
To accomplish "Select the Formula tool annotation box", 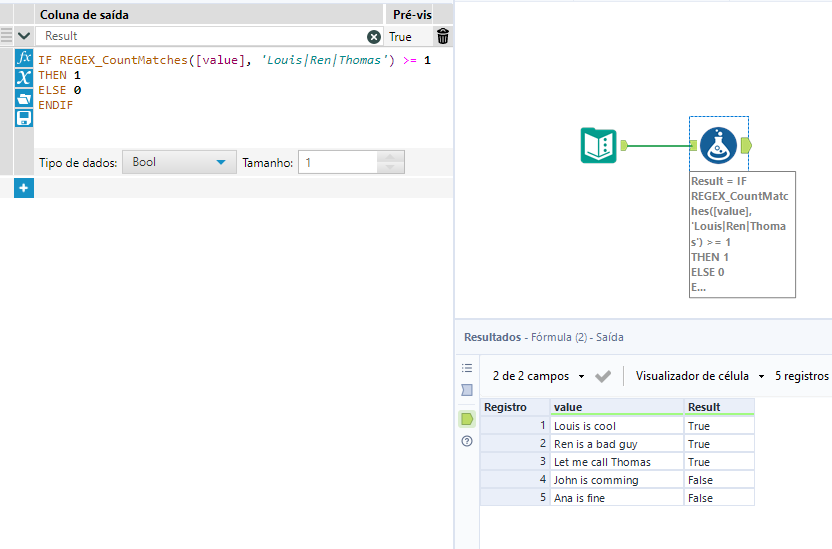I will pyautogui.click(x=742, y=234).
